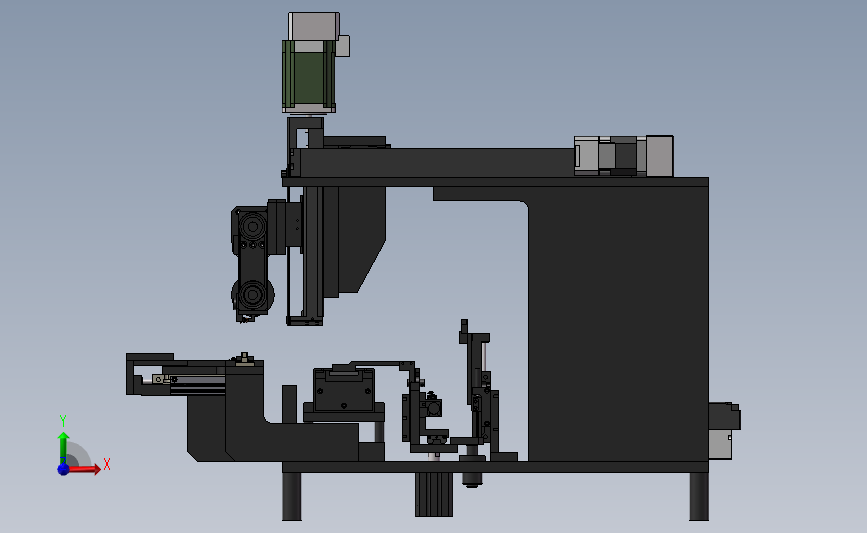Click the blue Z axis ball of the triad

63,469
